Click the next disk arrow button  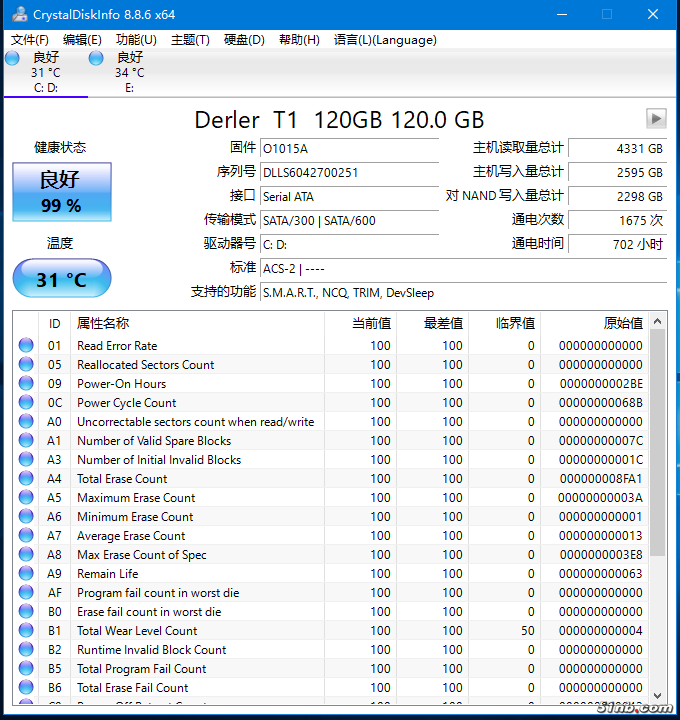tap(656, 118)
